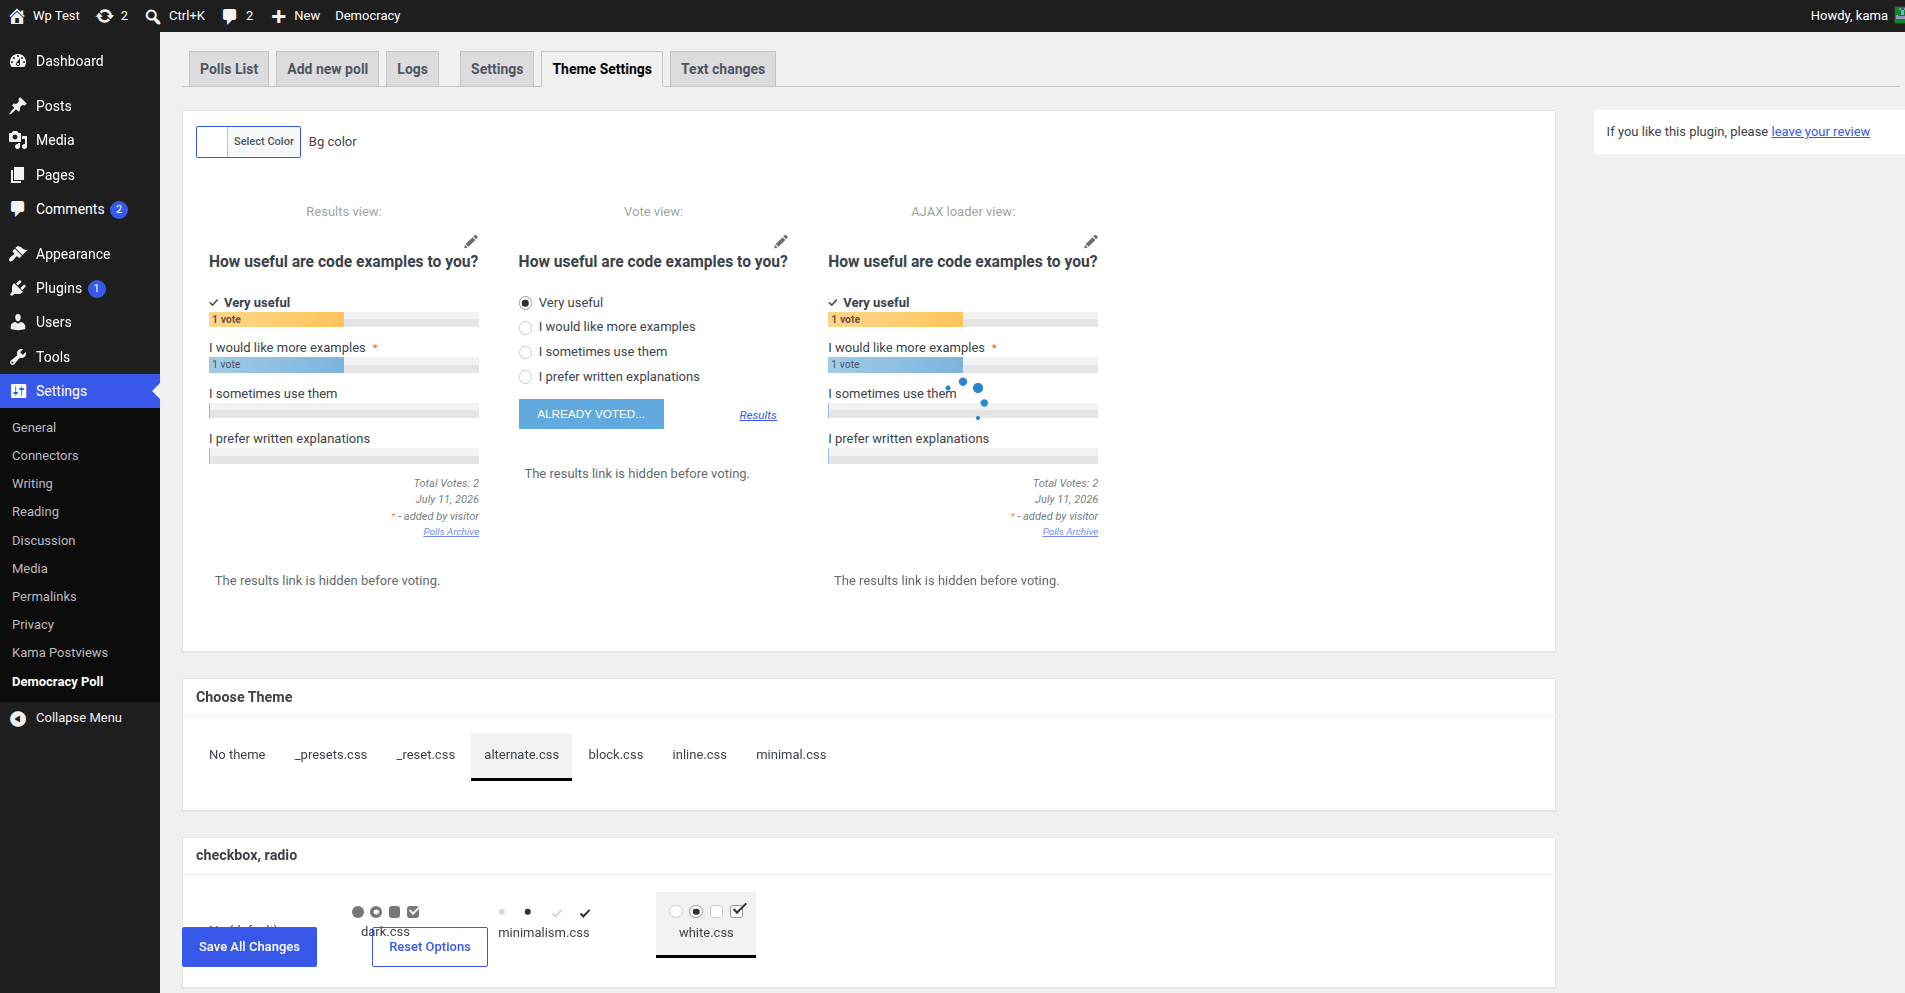The height and width of the screenshot is (993, 1905).
Task: Open Discussion settings submenu item
Action: click(44, 541)
